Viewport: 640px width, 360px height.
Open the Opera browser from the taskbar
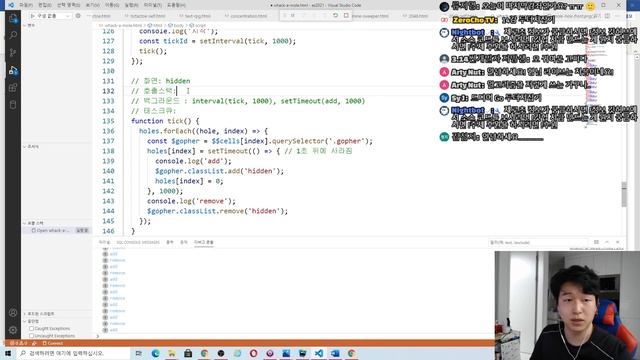pos(253,353)
